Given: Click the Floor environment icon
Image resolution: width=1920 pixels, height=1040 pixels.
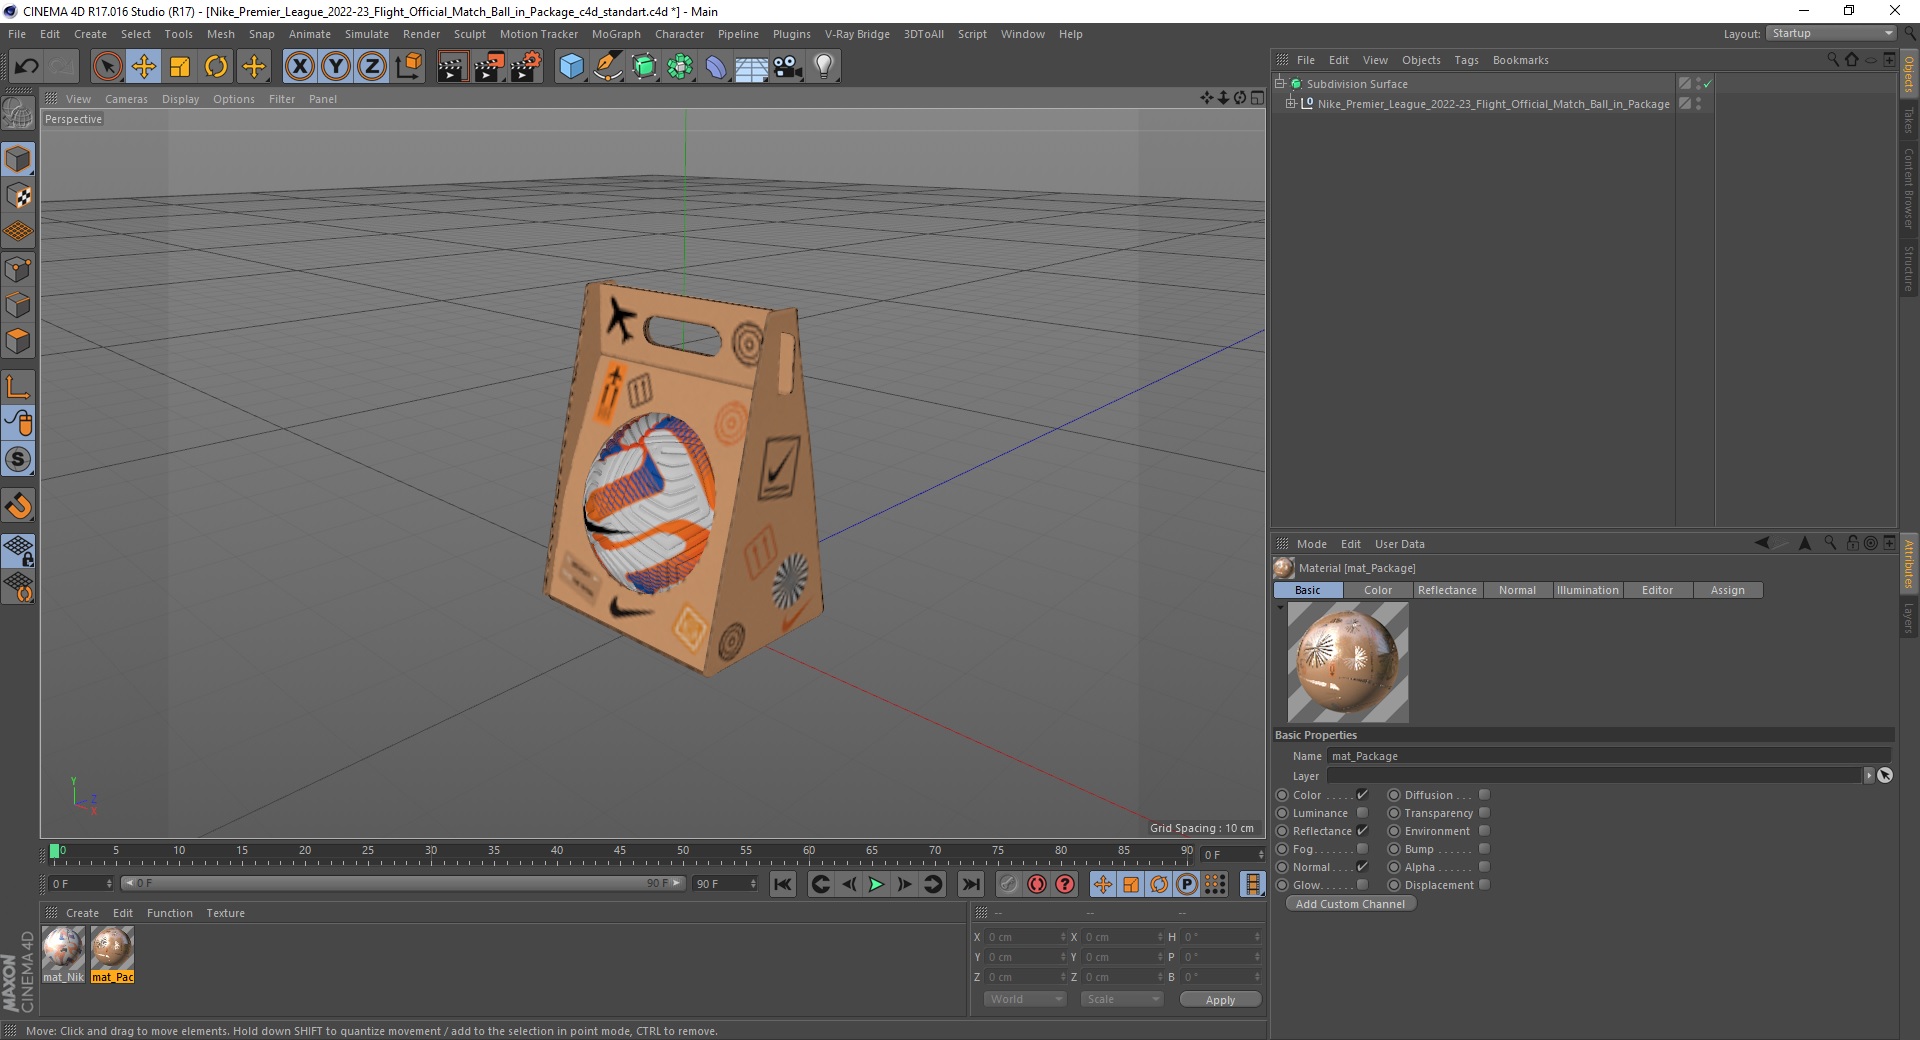Looking at the screenshot, I should 752,67.
